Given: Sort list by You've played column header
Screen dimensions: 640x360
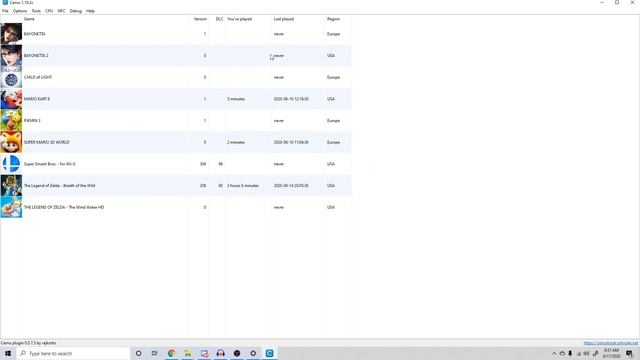Looking at the screenshot, I should [239, 19].
